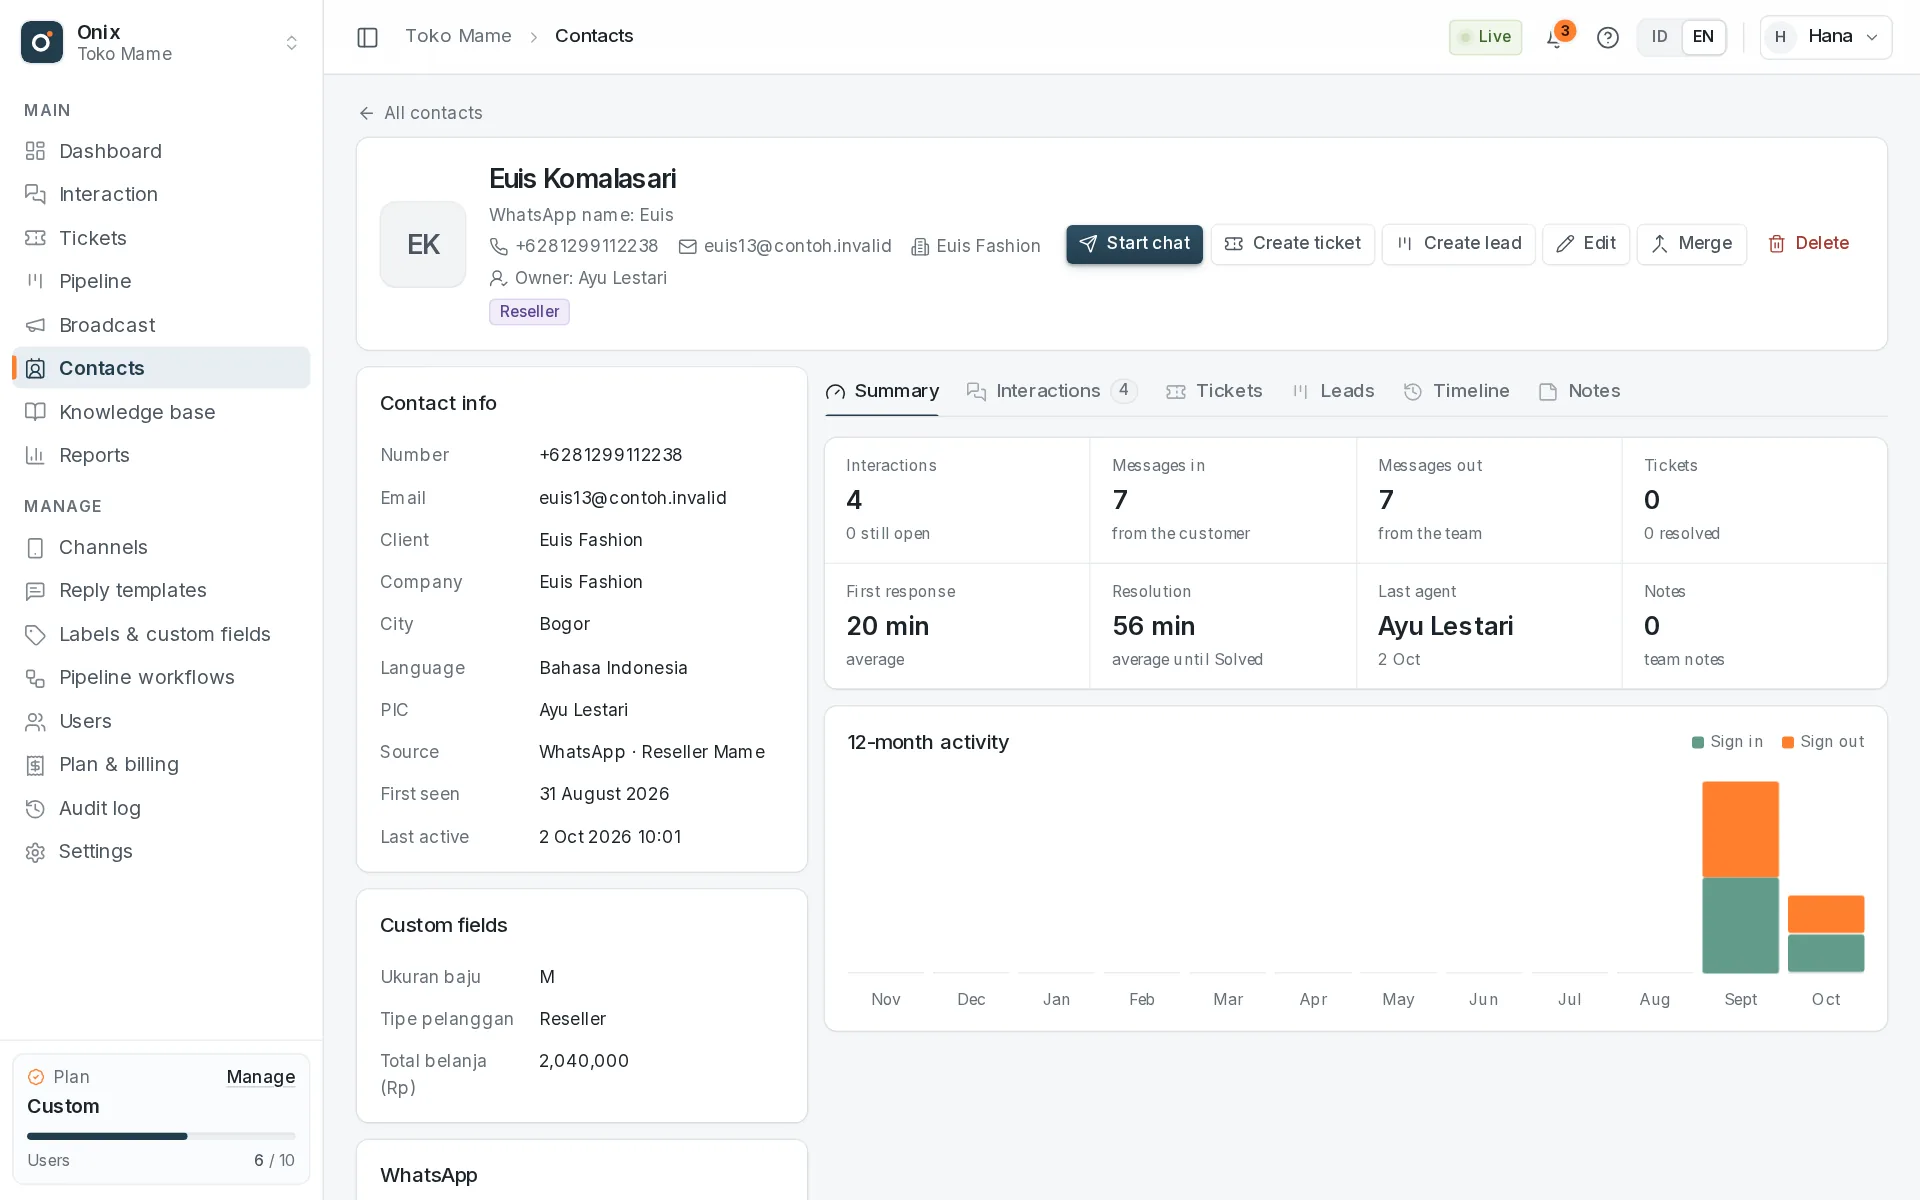Open Knowledge base in sidebar
This screenshot has height=1200, width=1920.
161,412
